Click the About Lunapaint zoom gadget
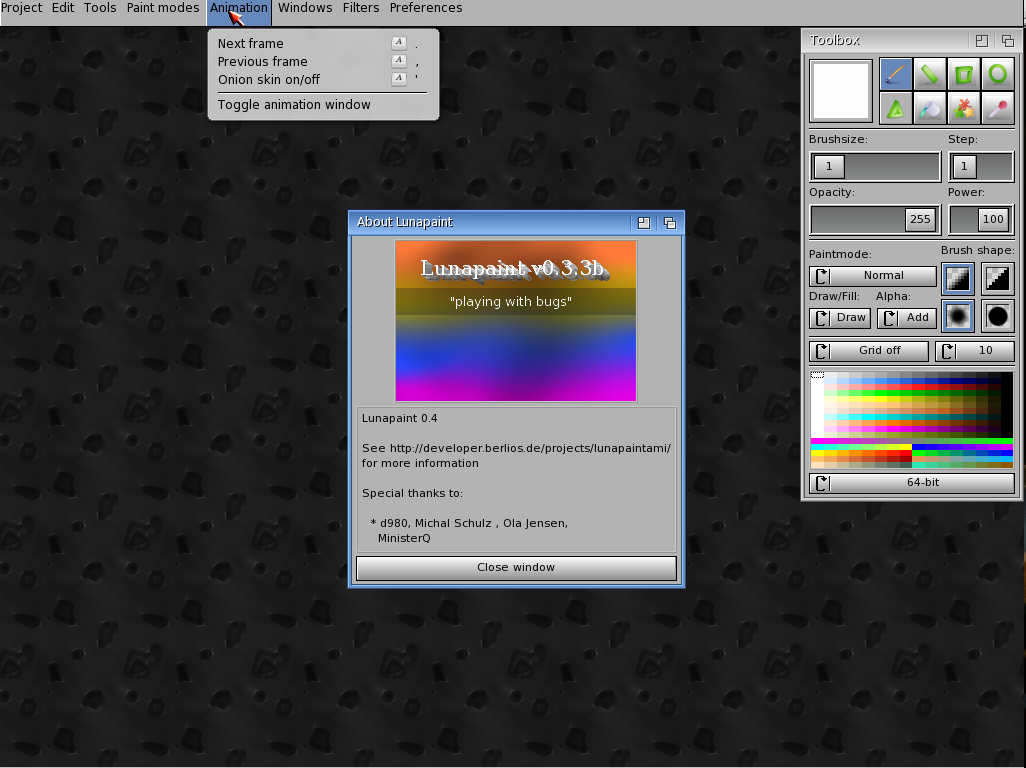Viewport: 1026px width, 768px height. [x=644, y=223]
